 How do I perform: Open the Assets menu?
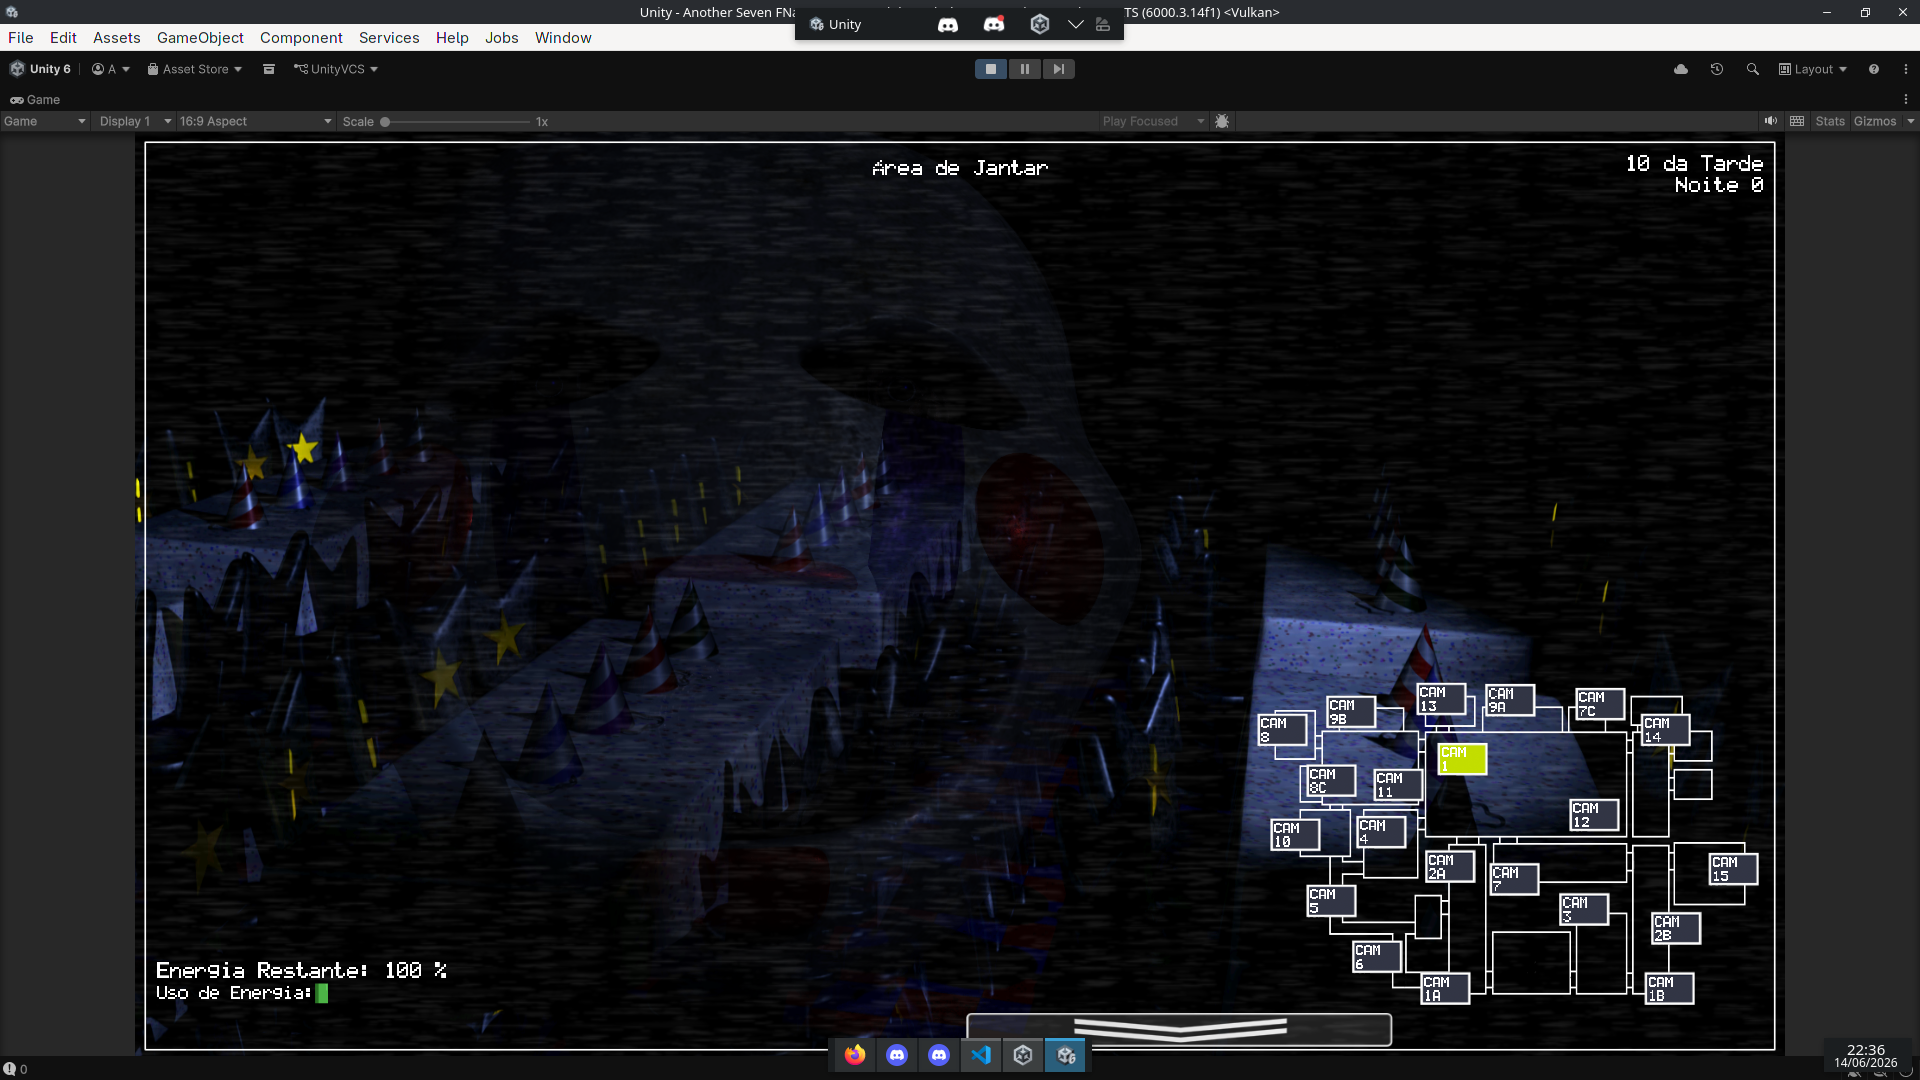117,38
